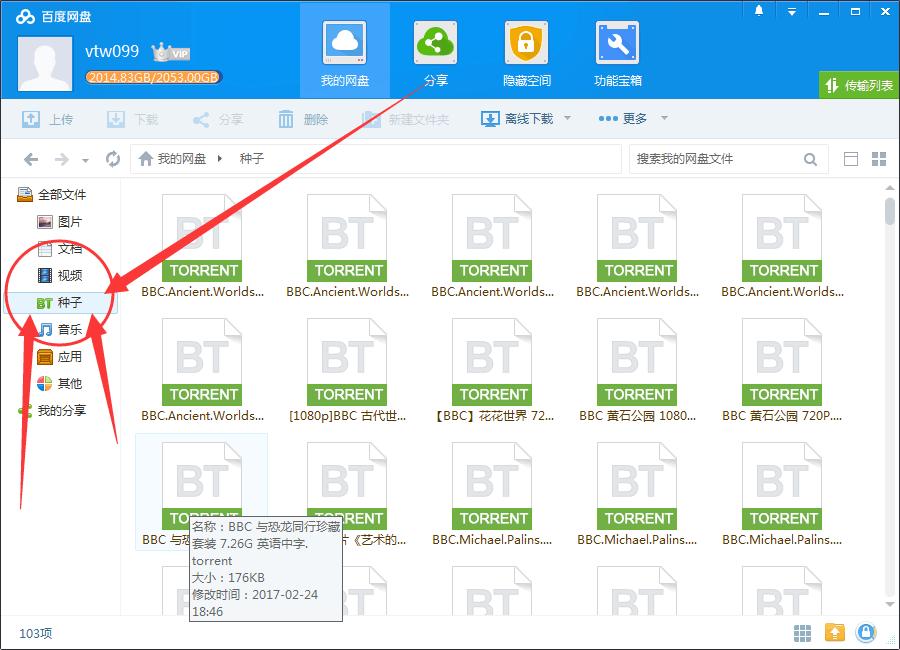Open the 隐藏空间 tab
This screenshot has height=650, width=900.
526,52
